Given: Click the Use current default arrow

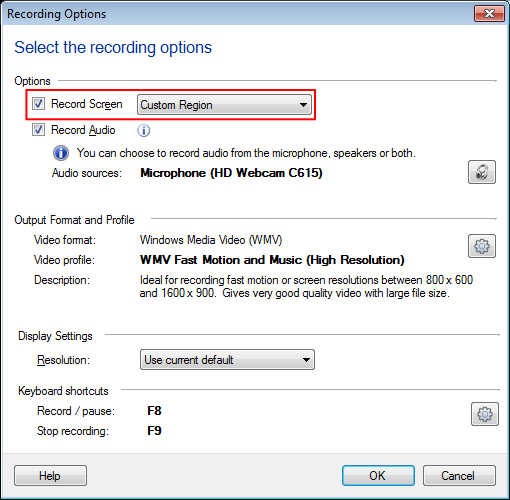Looking at the screenshot, I should click(x=306, y=360).
